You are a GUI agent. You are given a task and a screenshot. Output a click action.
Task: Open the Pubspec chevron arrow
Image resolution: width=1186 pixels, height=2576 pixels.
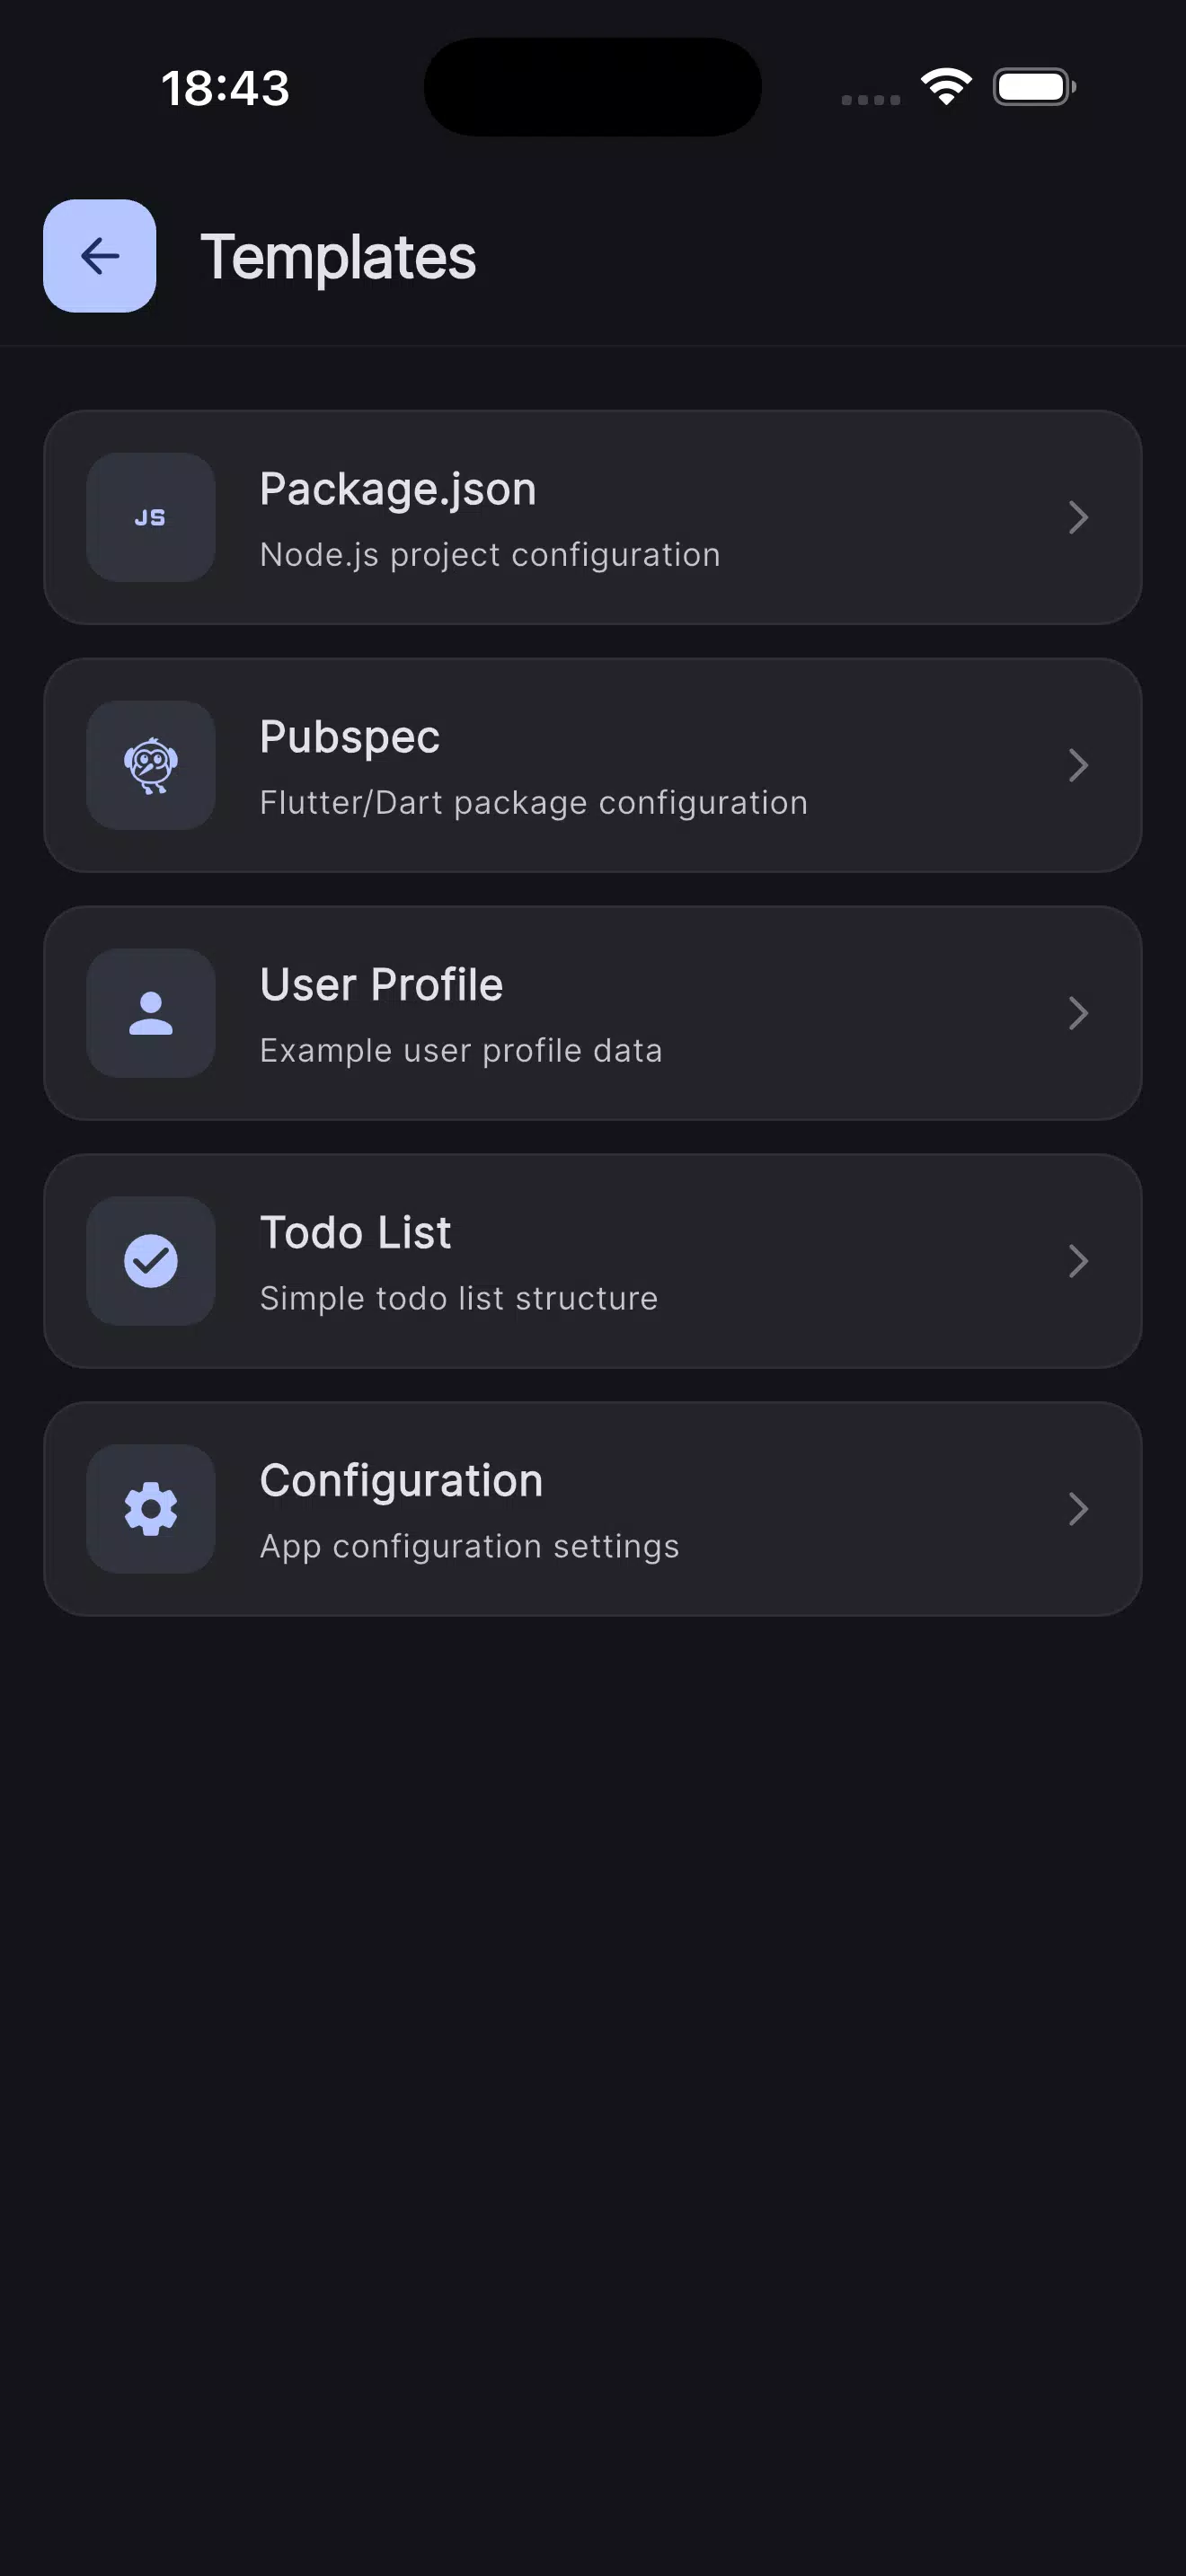(x=1078, y=765)
